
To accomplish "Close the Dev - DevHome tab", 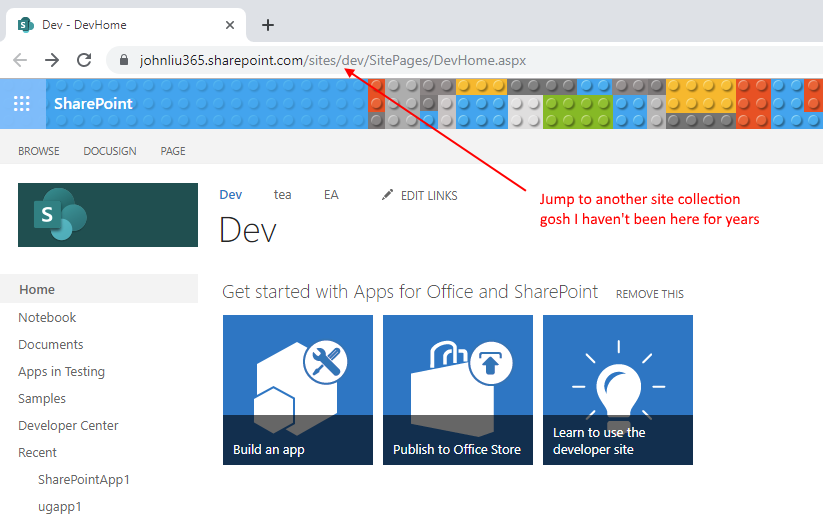I will (x=231, y=25).
